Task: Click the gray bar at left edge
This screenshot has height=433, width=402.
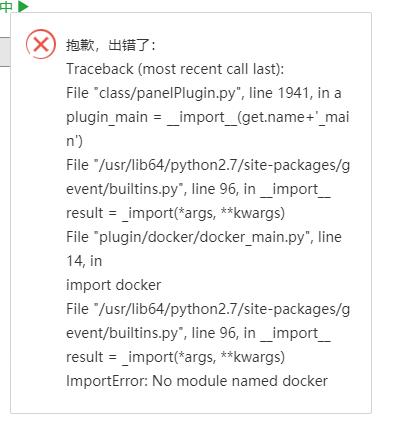Action: tap(5, 52)
